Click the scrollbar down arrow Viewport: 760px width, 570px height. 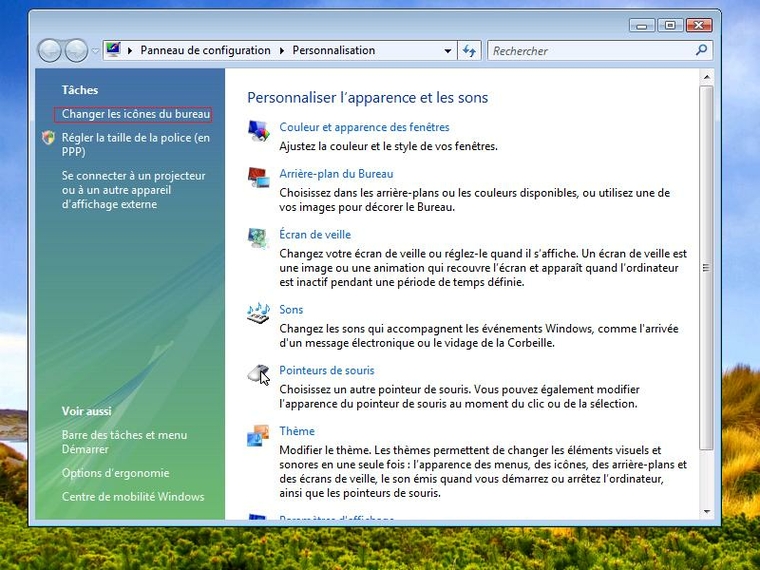coord(707,511)
